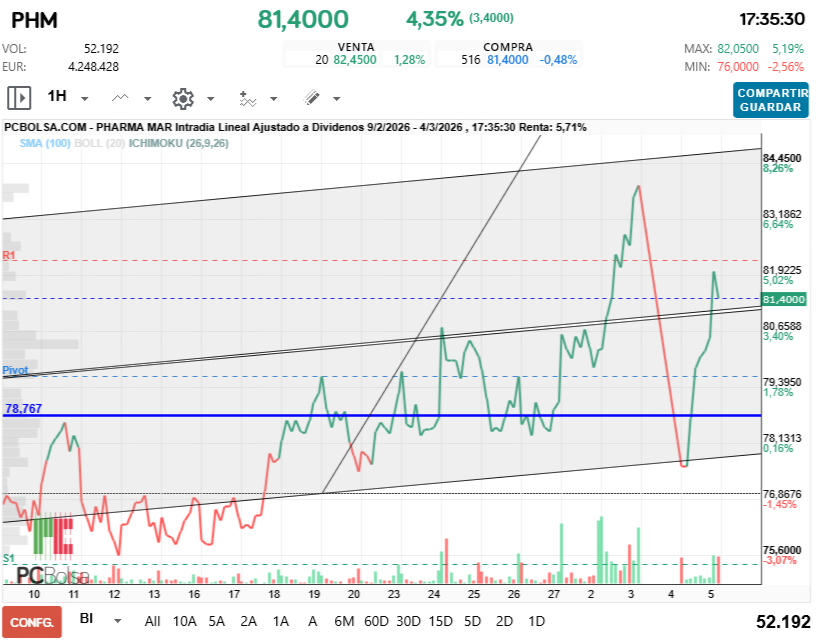Click the MAX value 82,0500
Viewport: 824px width, 643px height.
[x=738, y=49]
